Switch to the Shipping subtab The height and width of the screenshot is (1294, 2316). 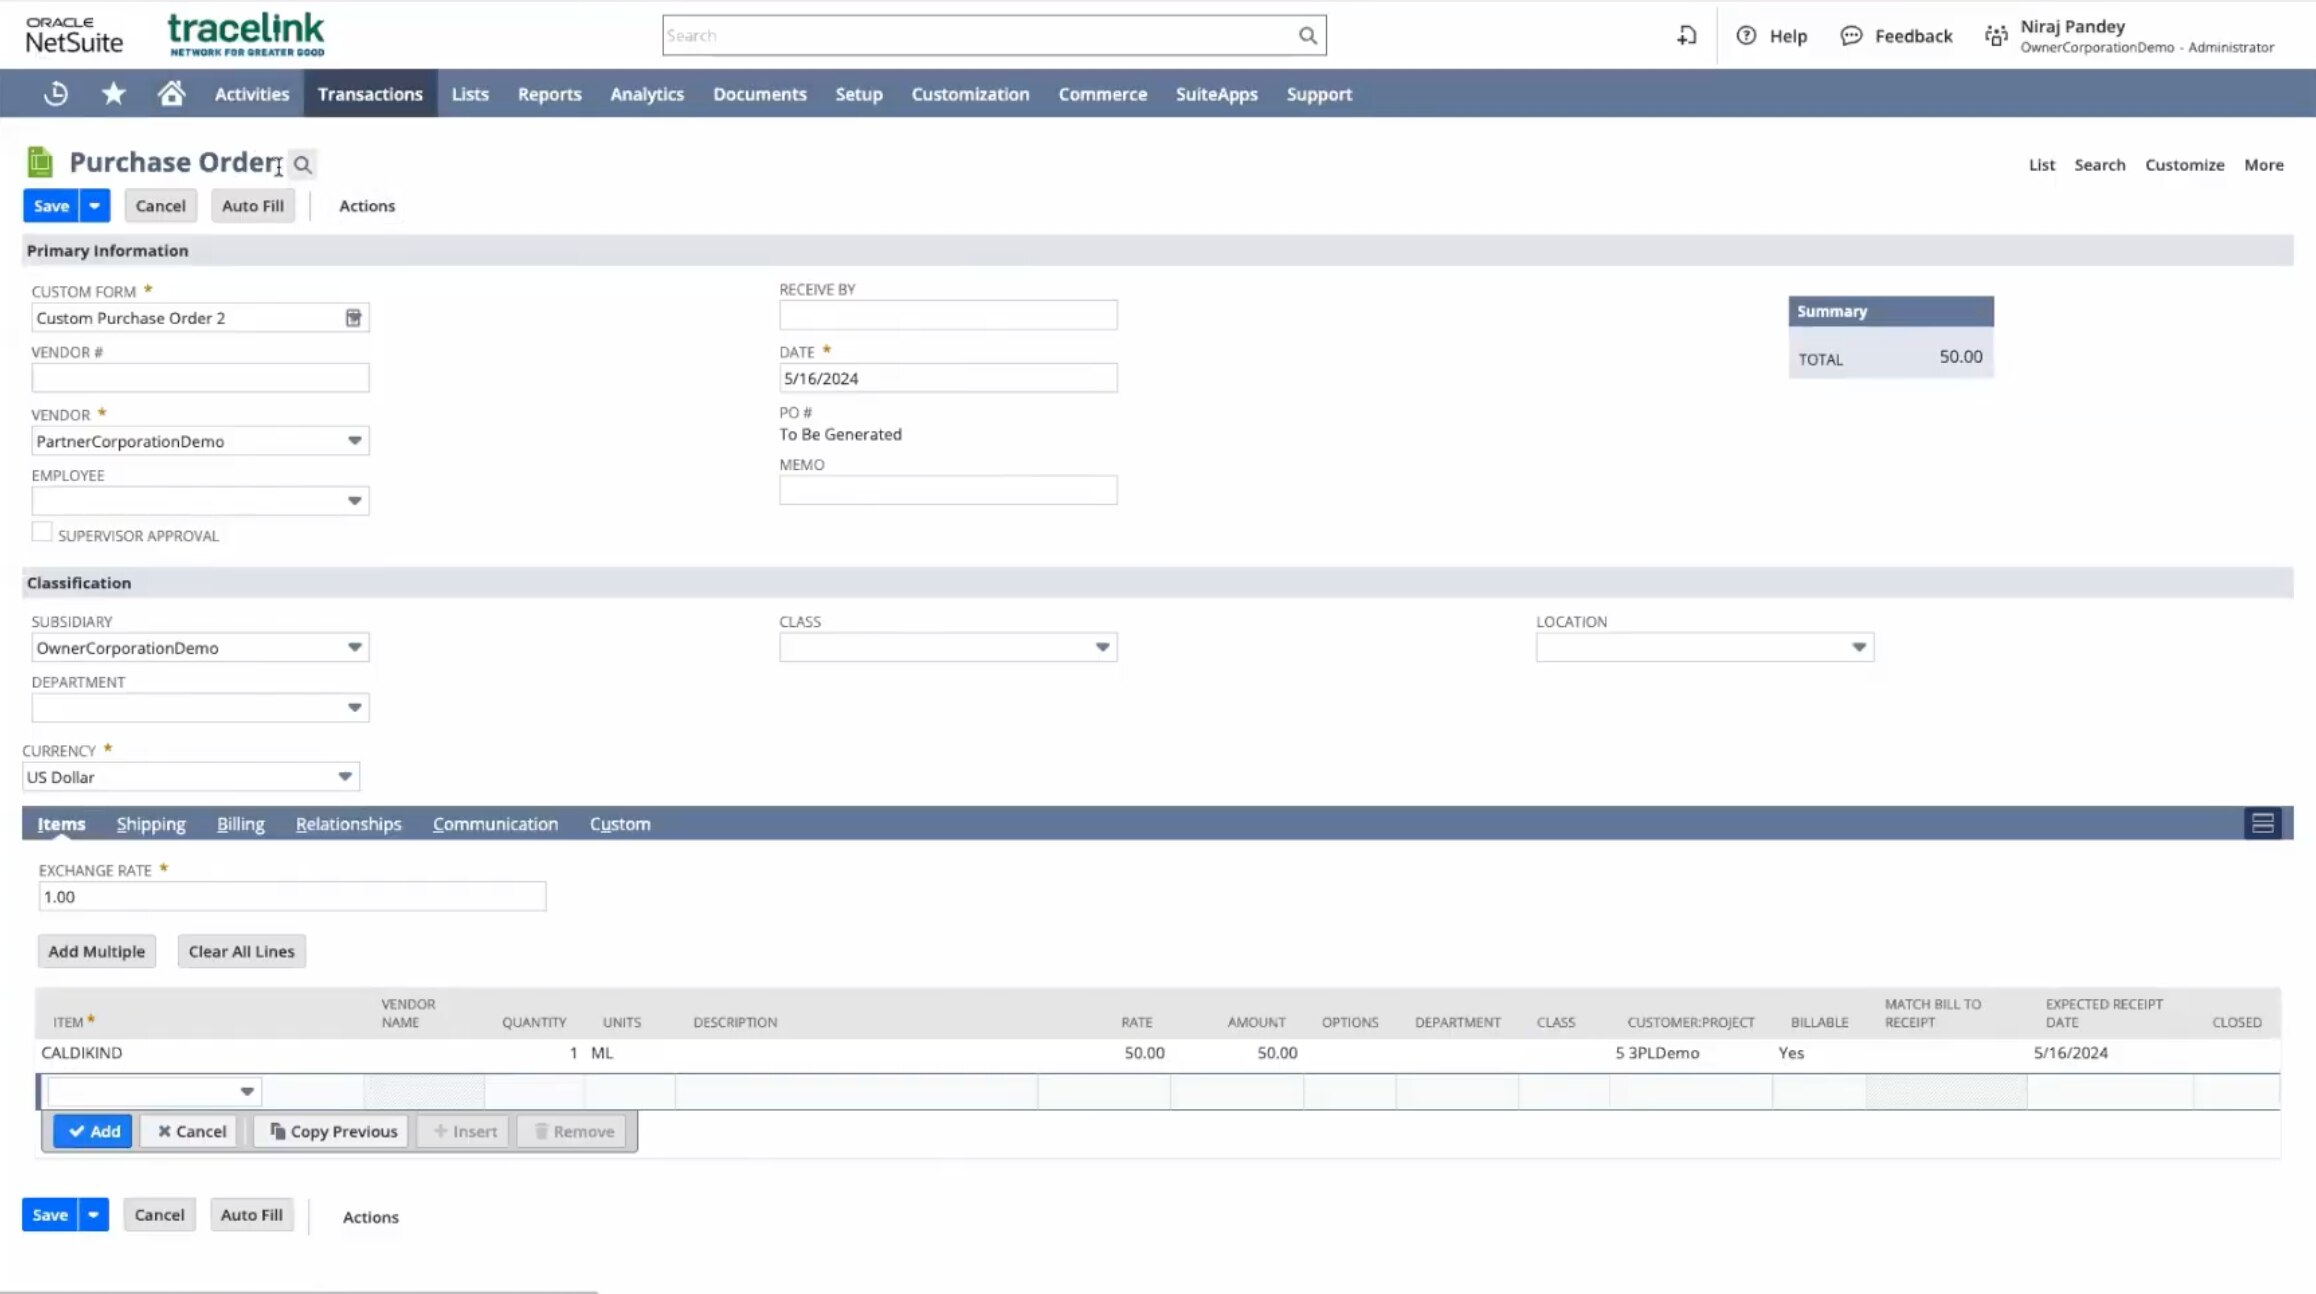[151, 824]
